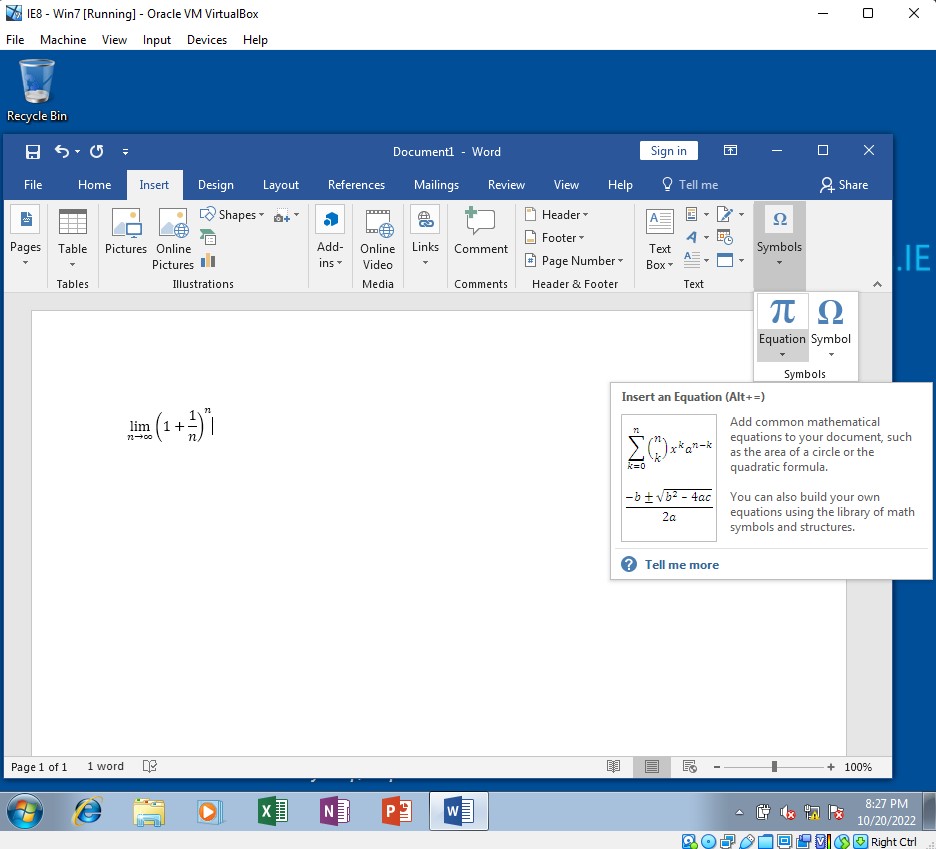This screenshot has width=936, height=849.
Task: Click the zoom in plus button
Action: [830, 767]
